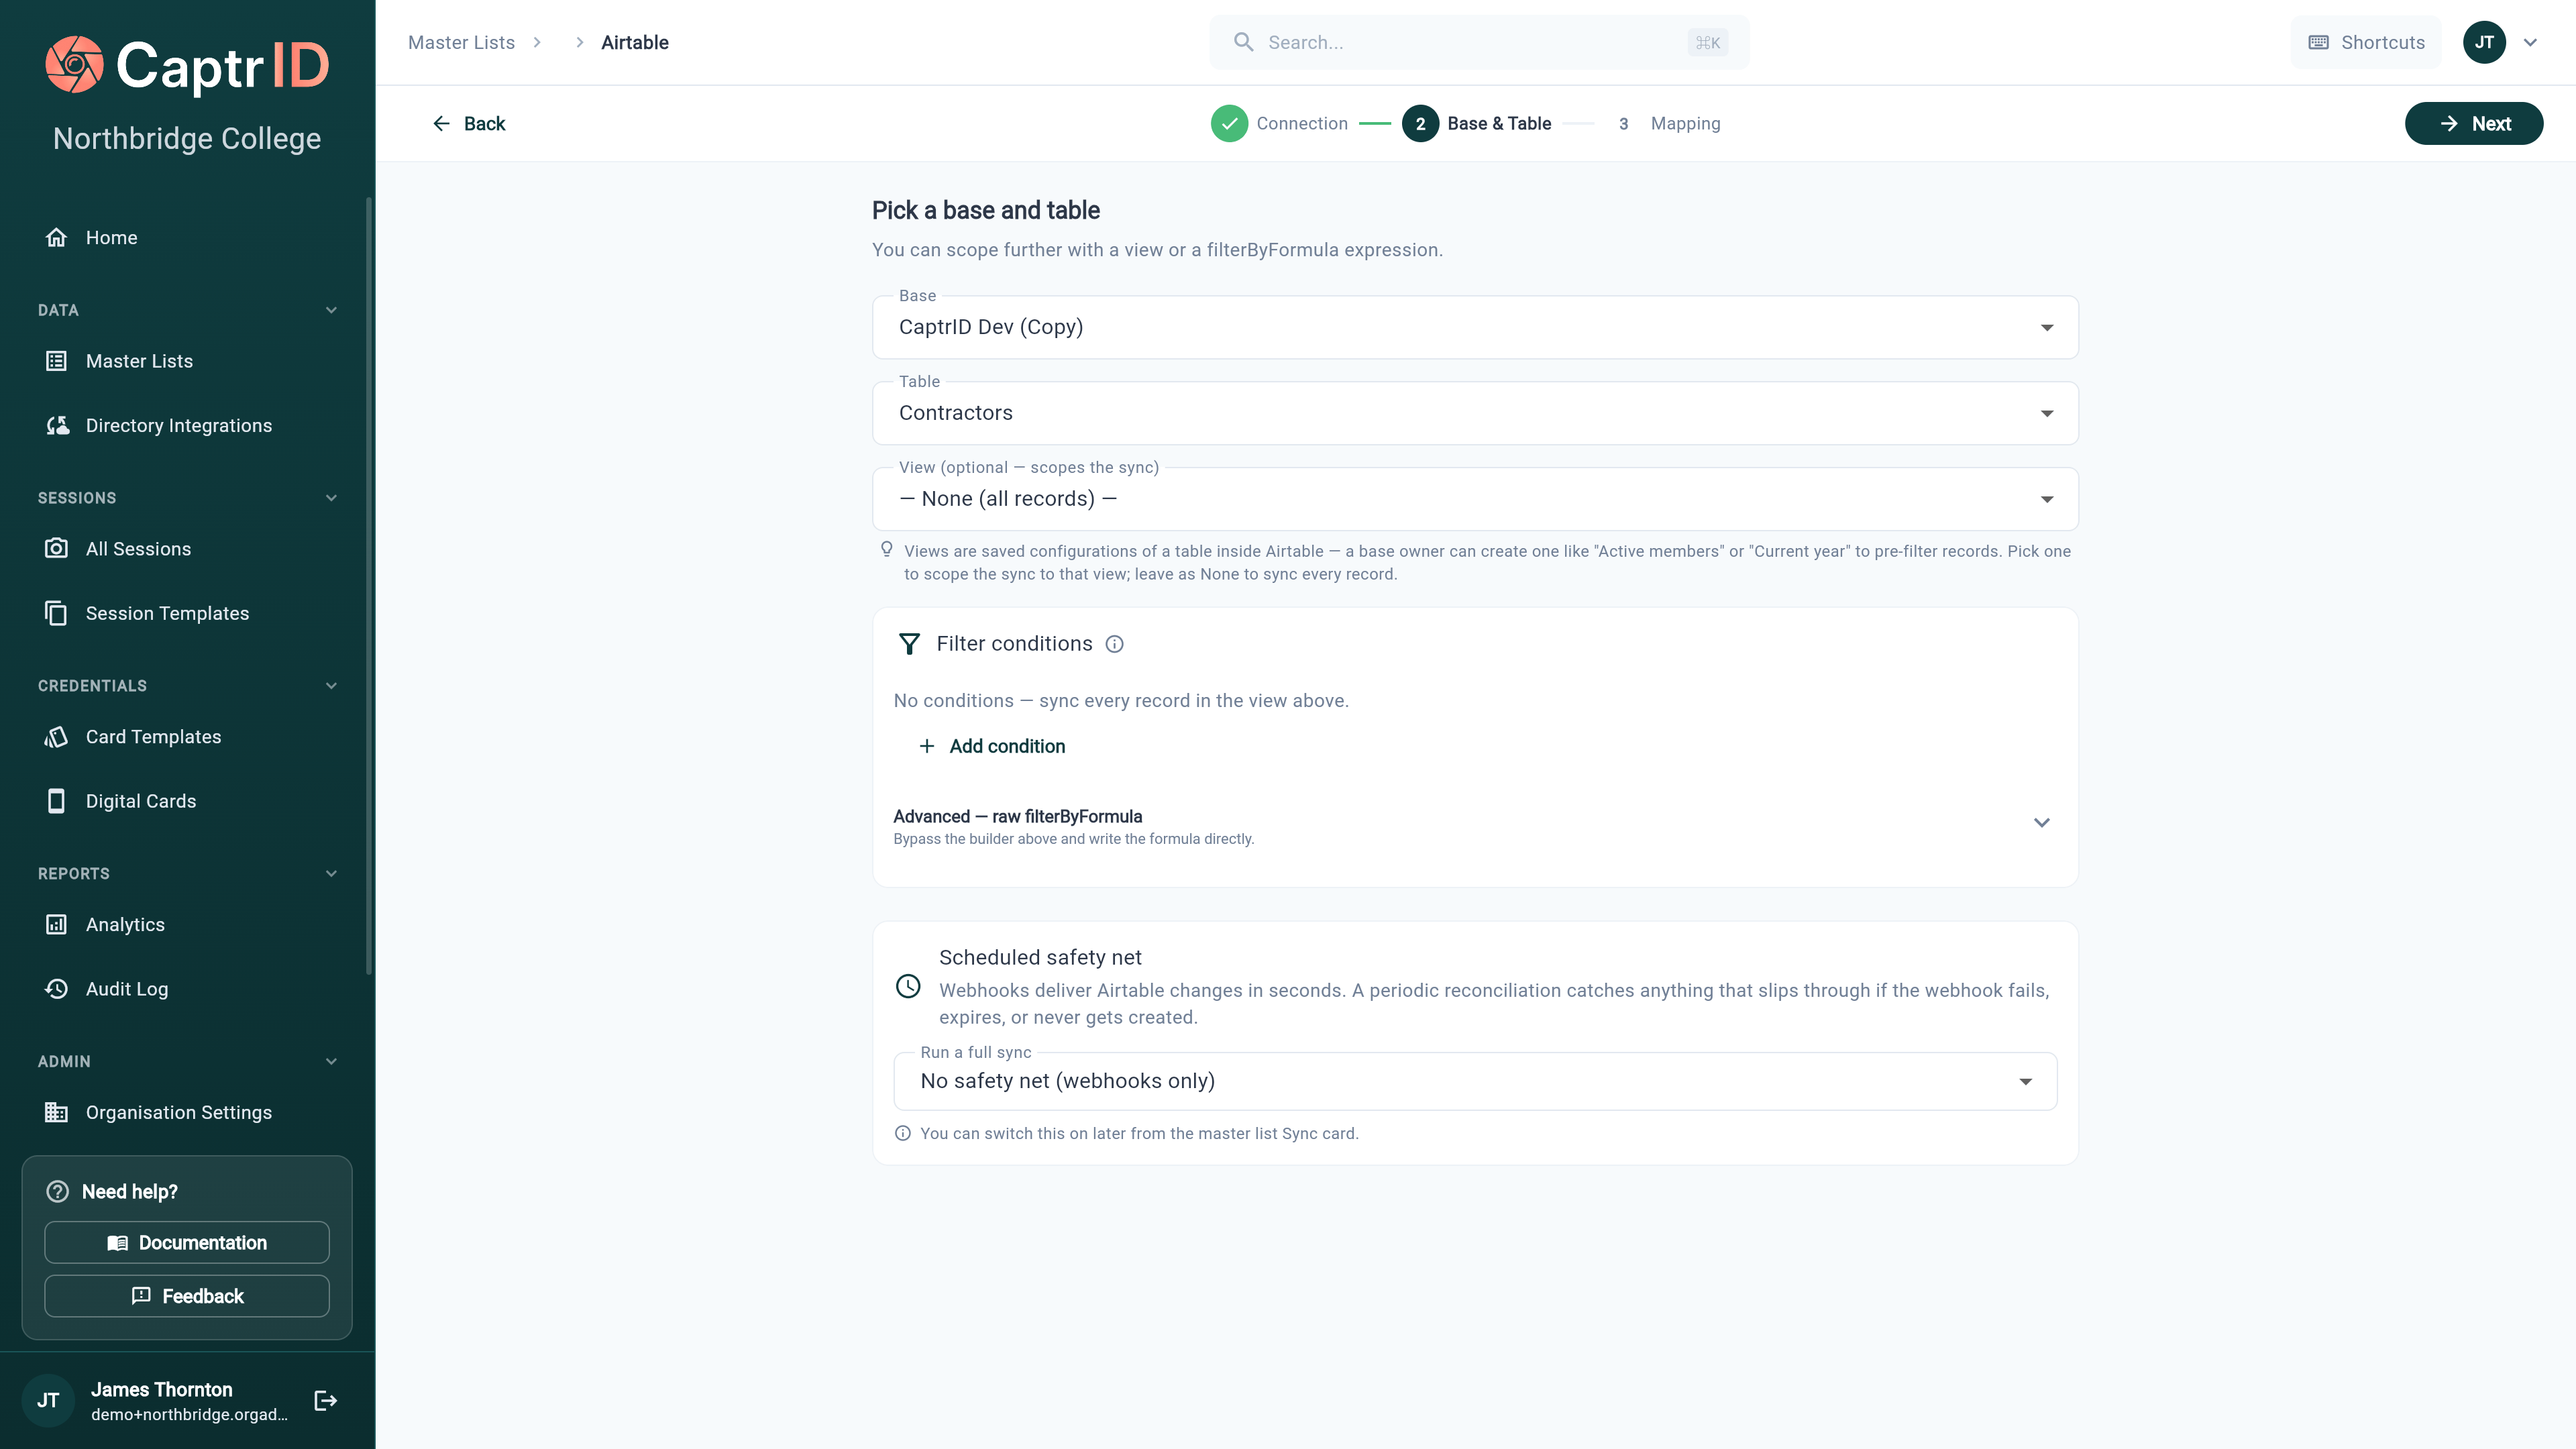Click the Audit Log history icon

click(x=56, y=989)
